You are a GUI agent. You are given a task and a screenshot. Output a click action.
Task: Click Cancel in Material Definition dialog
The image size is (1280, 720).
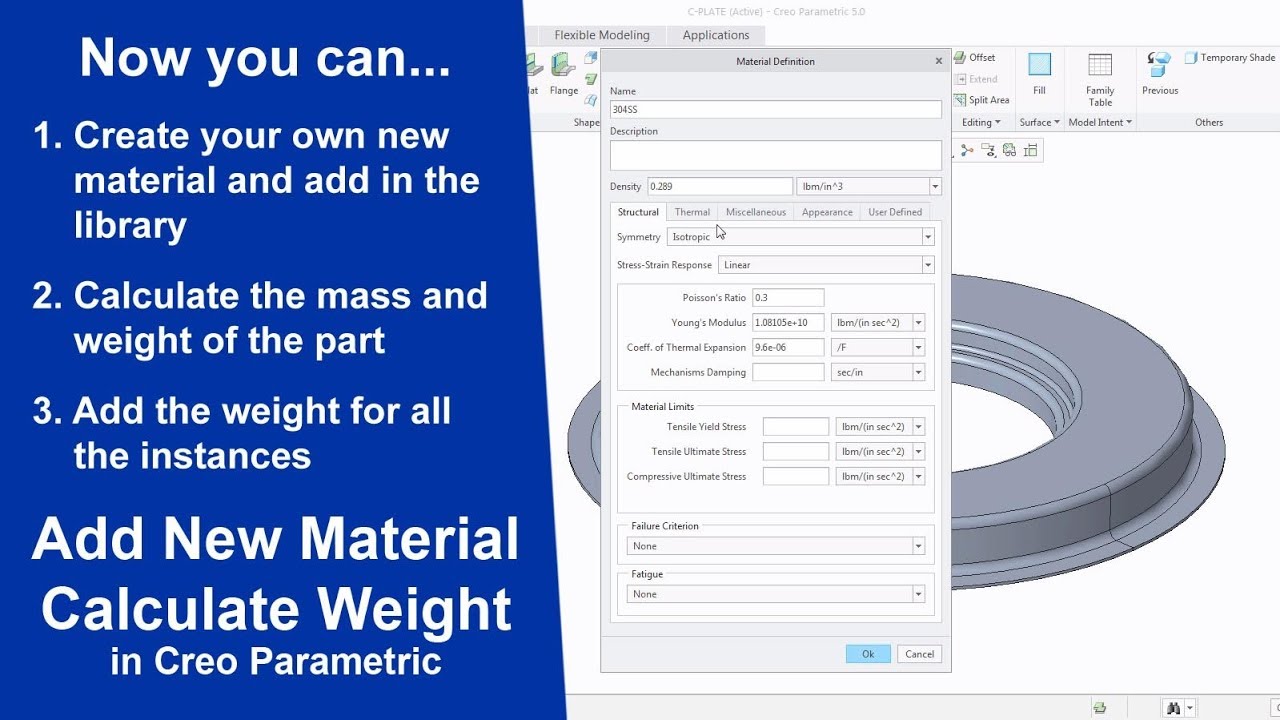pyautogui.click(x=919, y=654)
